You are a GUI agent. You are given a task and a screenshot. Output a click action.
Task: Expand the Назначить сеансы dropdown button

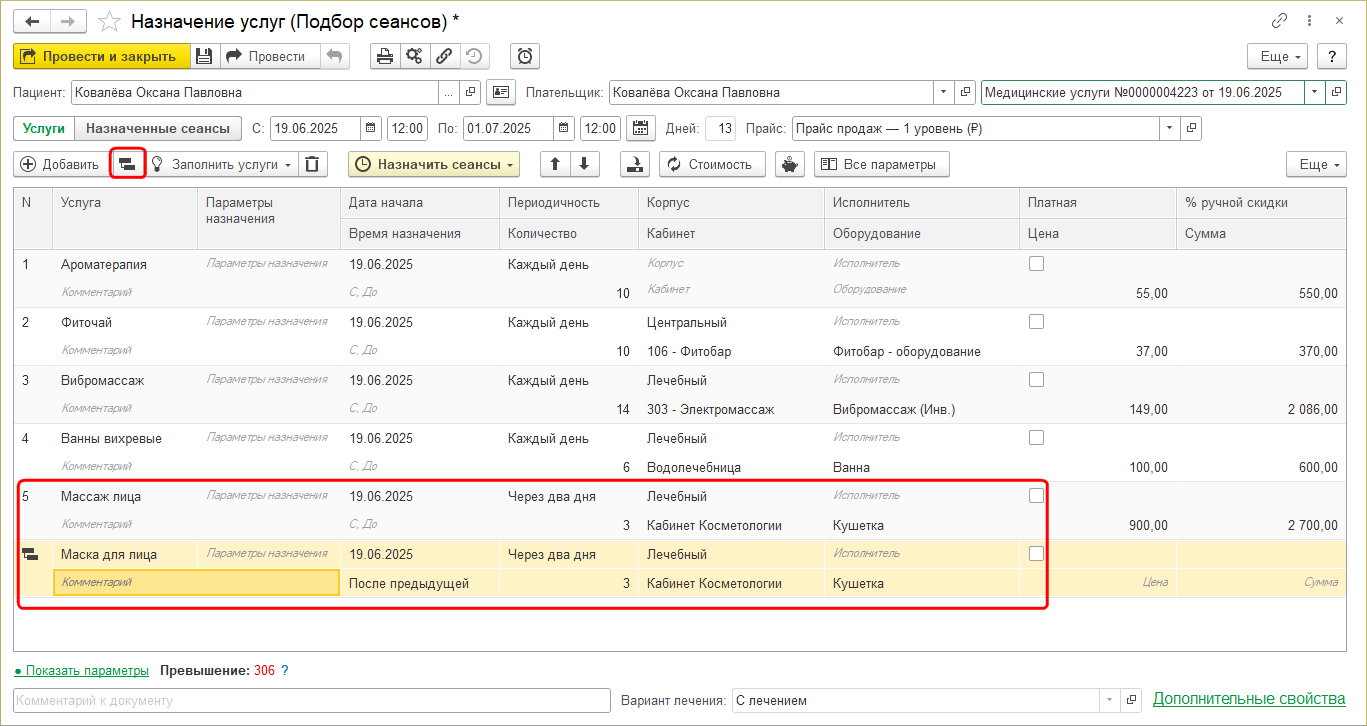coord(434,164)
